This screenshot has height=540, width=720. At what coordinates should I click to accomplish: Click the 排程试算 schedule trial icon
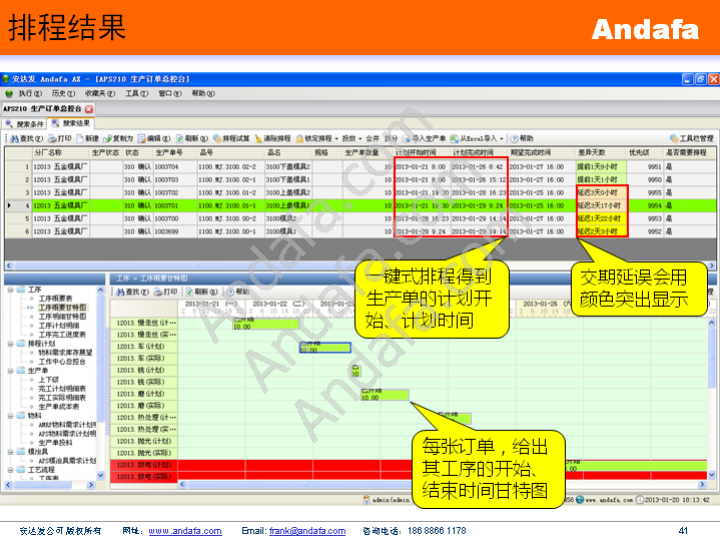coord(217,139)
